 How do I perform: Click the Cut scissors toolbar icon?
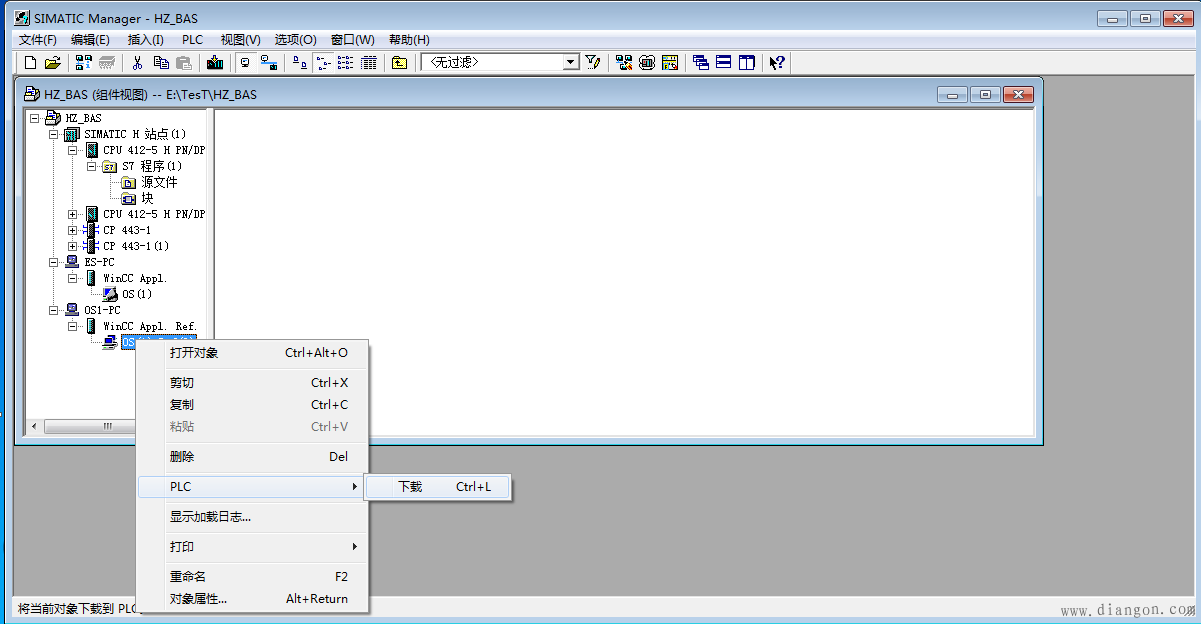(x=138, y=62)
